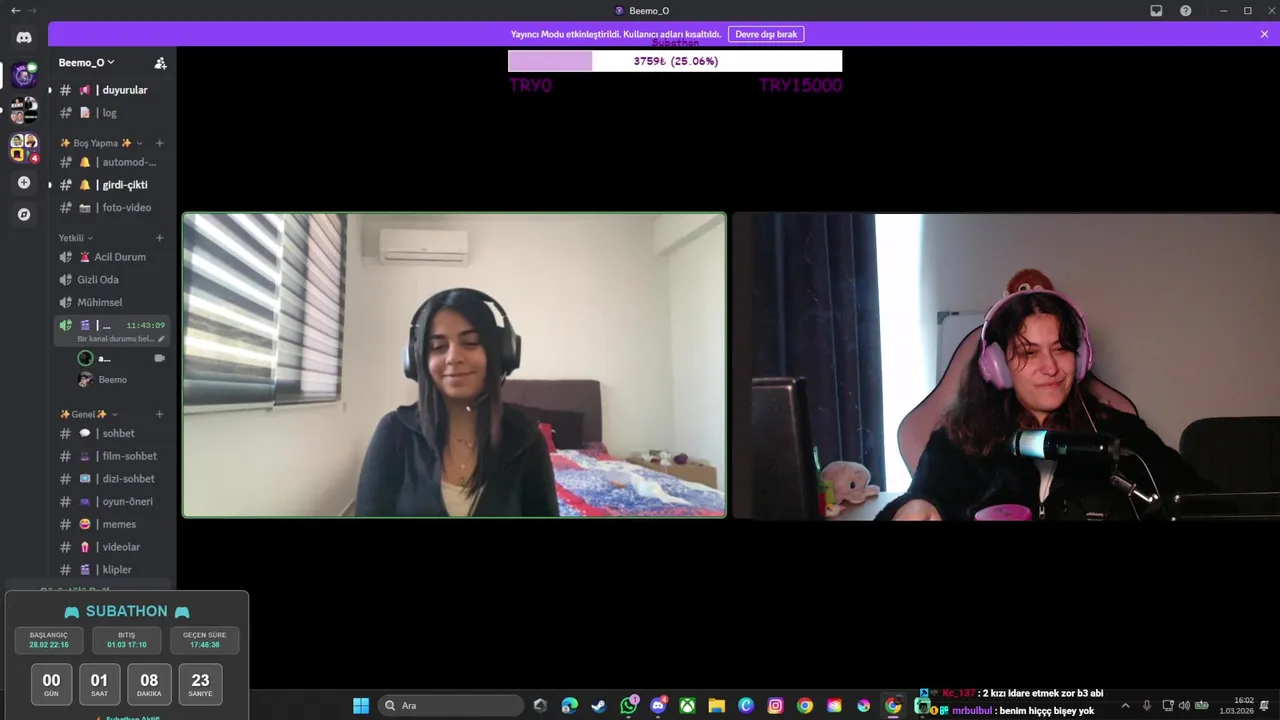1280x720 pixels.
Task: Open Instagram from taskbar
Action: point(775,706)
